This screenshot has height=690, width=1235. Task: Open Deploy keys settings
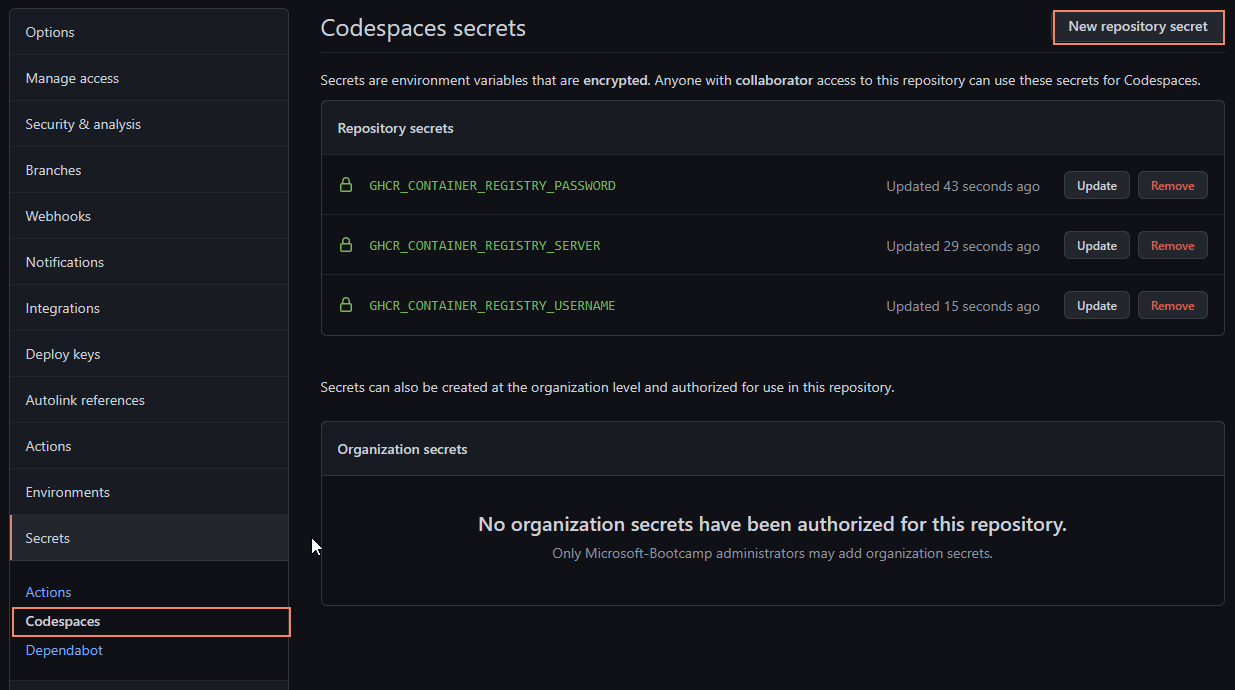pos(149,354)
